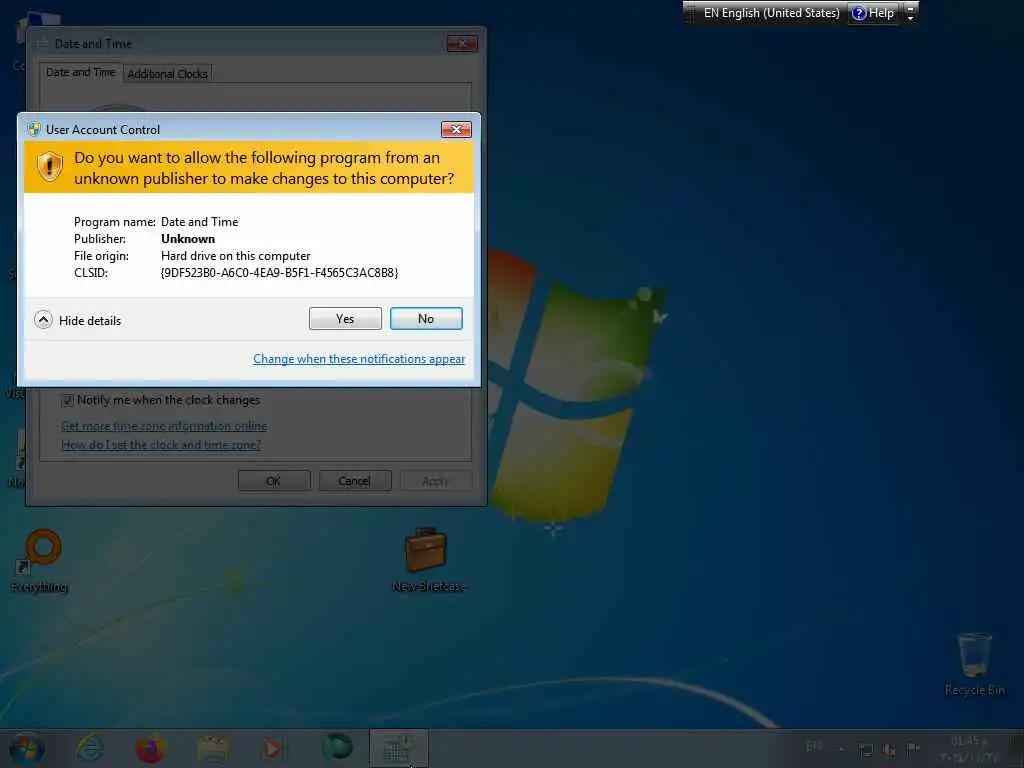The image size is (1024, 768).
Task: Select the Date and Time tab
Action: point(80,72)
